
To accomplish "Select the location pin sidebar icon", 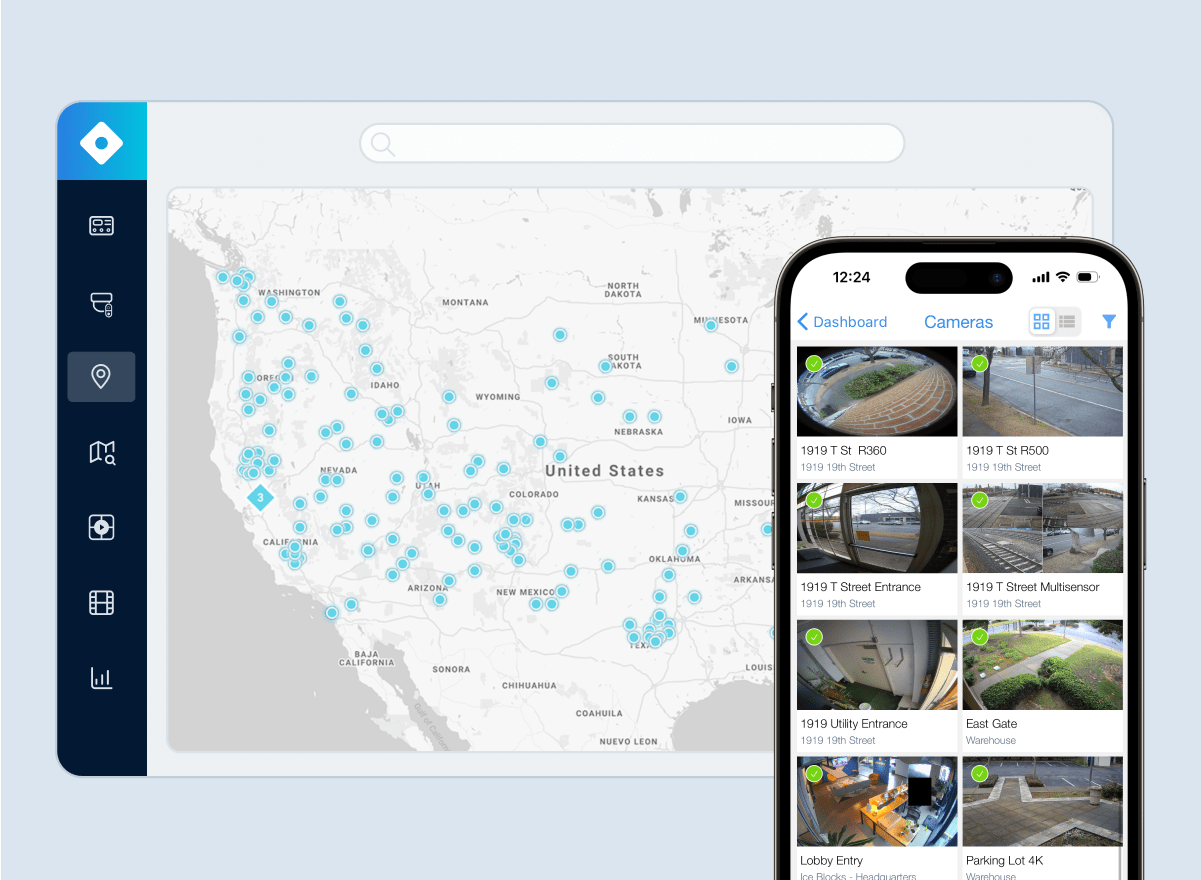I will tap(101, 377).
